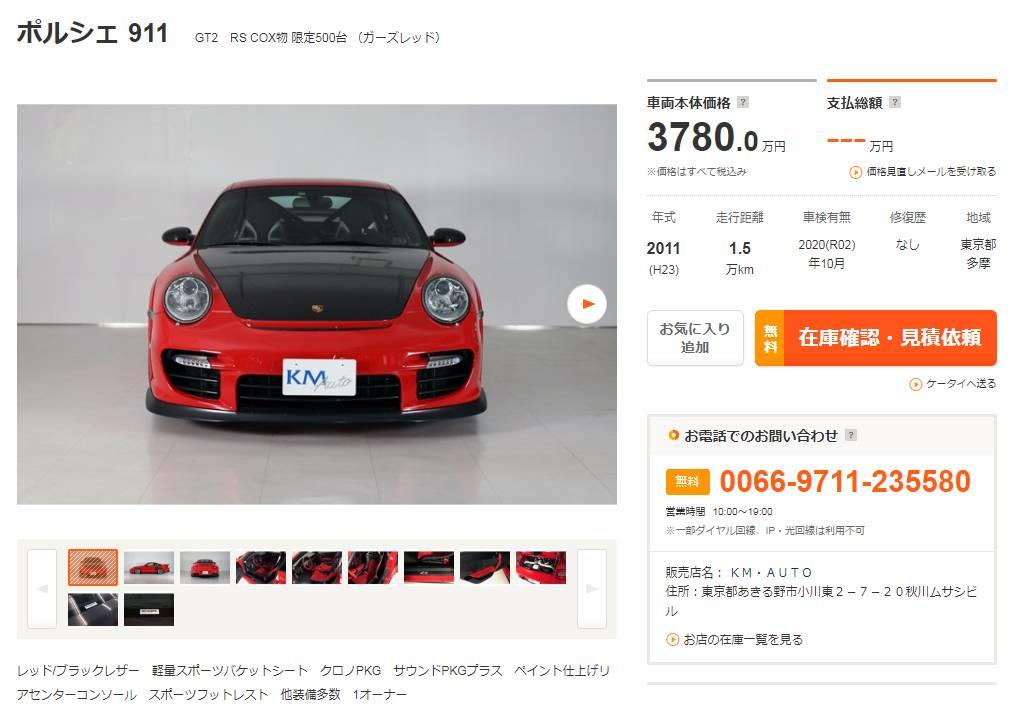Click the help icon beside 支払総額
This screenshot has height=723, width=1018.
click(895, 103)
